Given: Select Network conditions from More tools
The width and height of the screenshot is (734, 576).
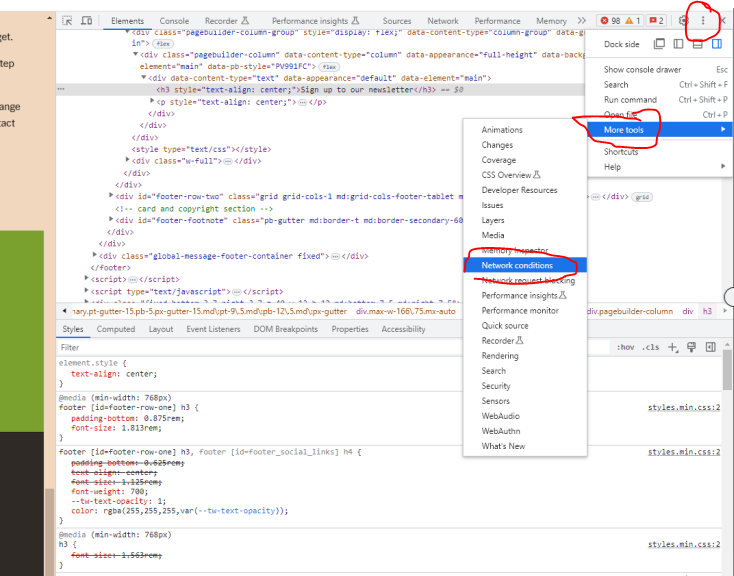Looking at the screenshot, I should pyautogui.click(x=516, y=265).
